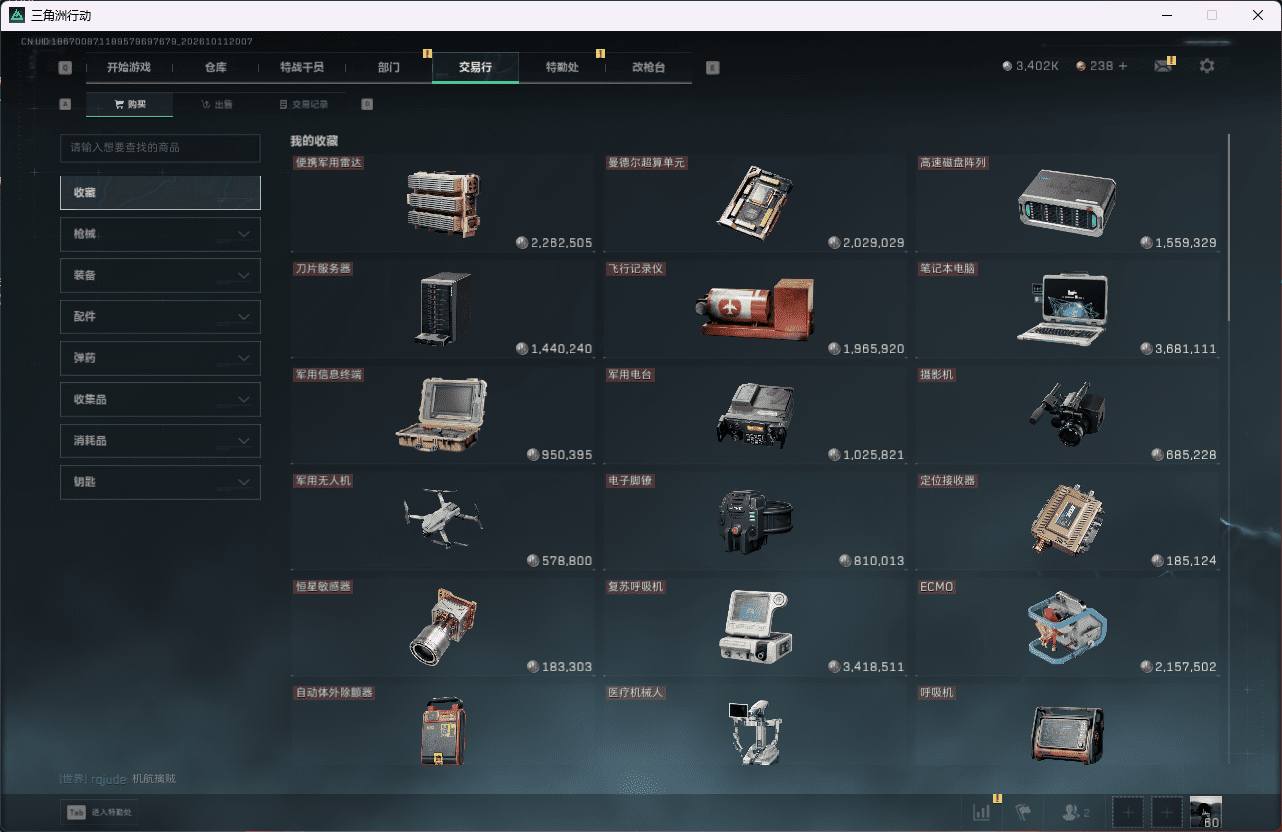Switch to the 特战干员 tab
The image size is (1282, 832).
(302, 67)
